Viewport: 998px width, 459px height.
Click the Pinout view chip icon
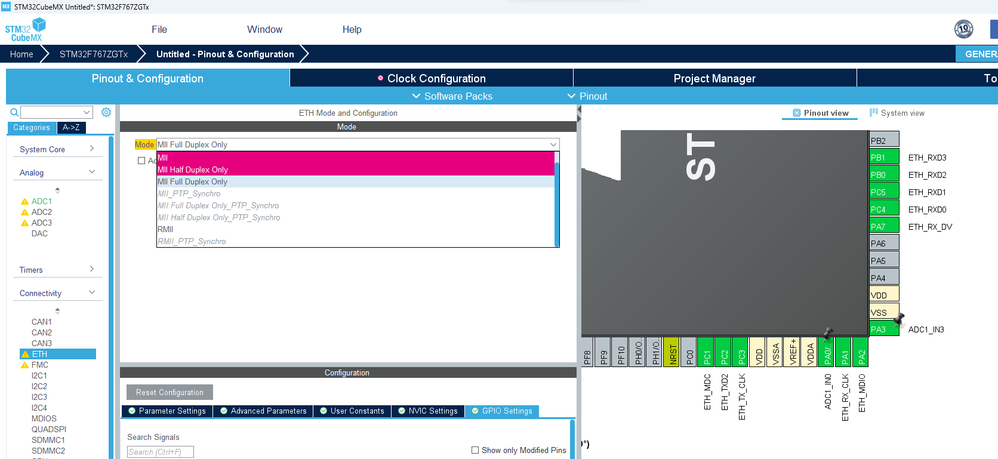796,113
